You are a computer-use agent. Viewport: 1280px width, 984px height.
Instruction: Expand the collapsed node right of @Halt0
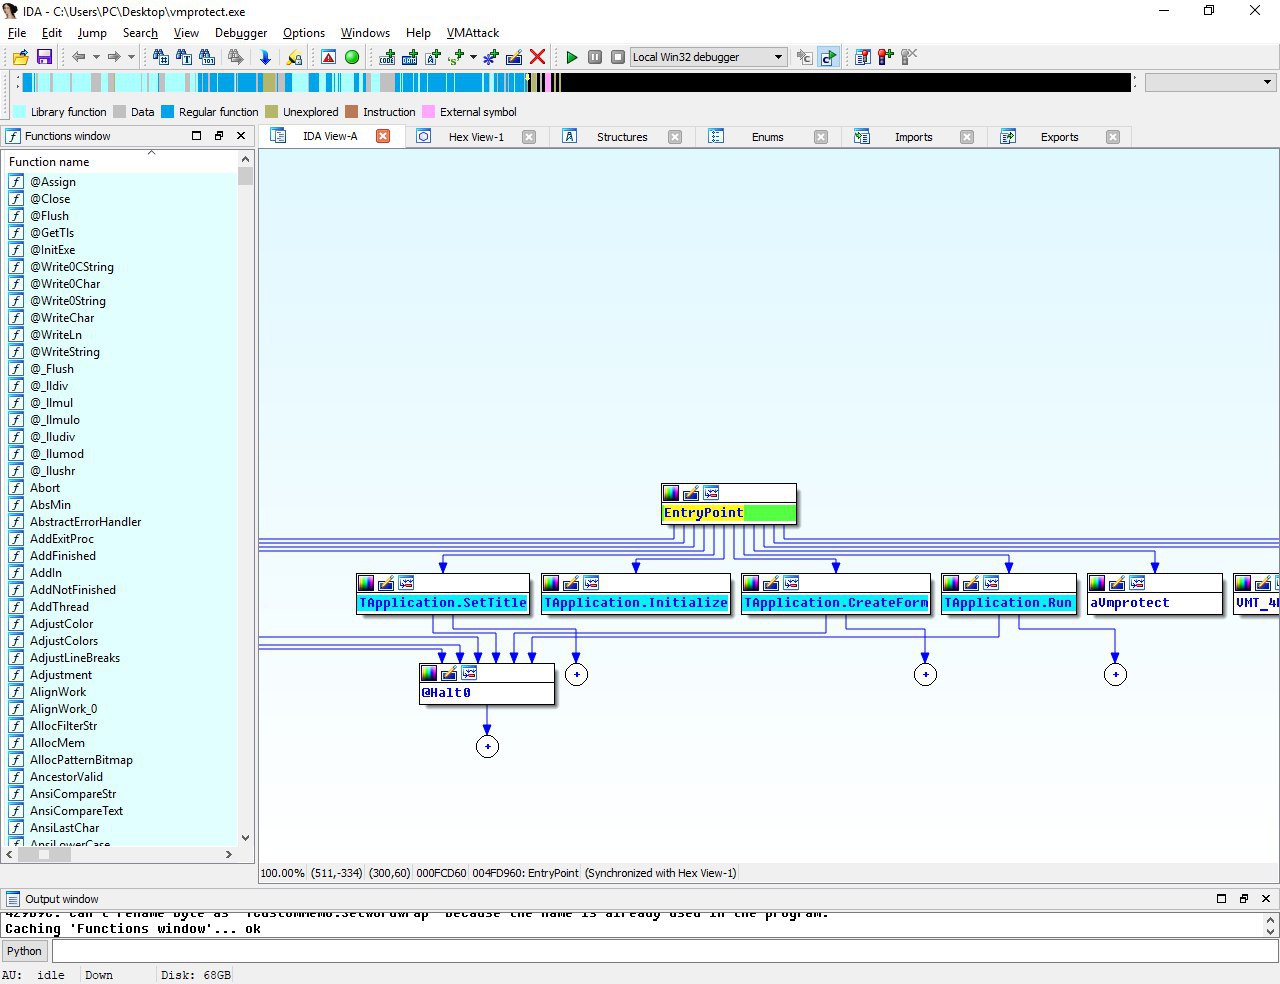[x=576, y=674]
